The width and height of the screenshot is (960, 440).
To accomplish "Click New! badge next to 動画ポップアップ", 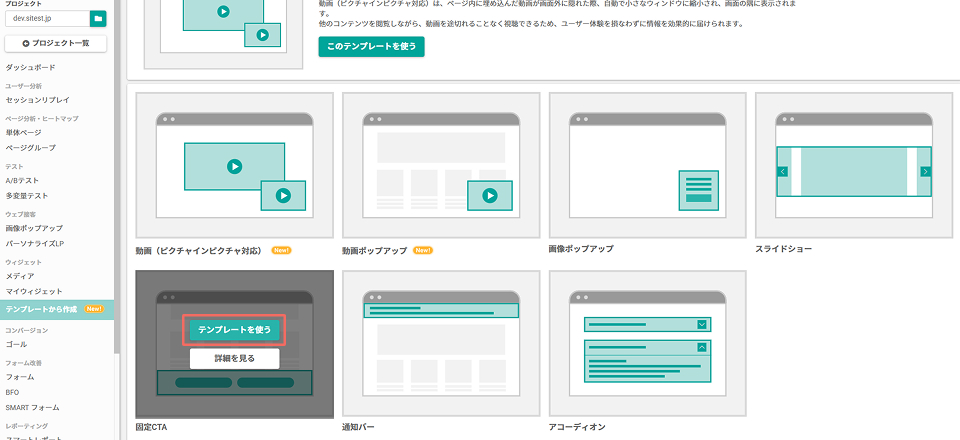I will [x=423, y=250].
